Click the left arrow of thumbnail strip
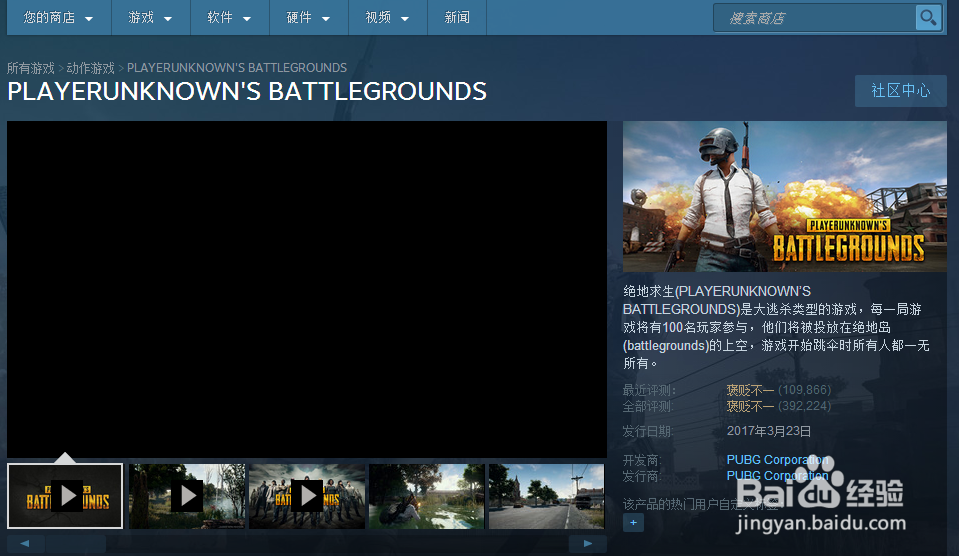The image size is (959, 556). [25, 543]
